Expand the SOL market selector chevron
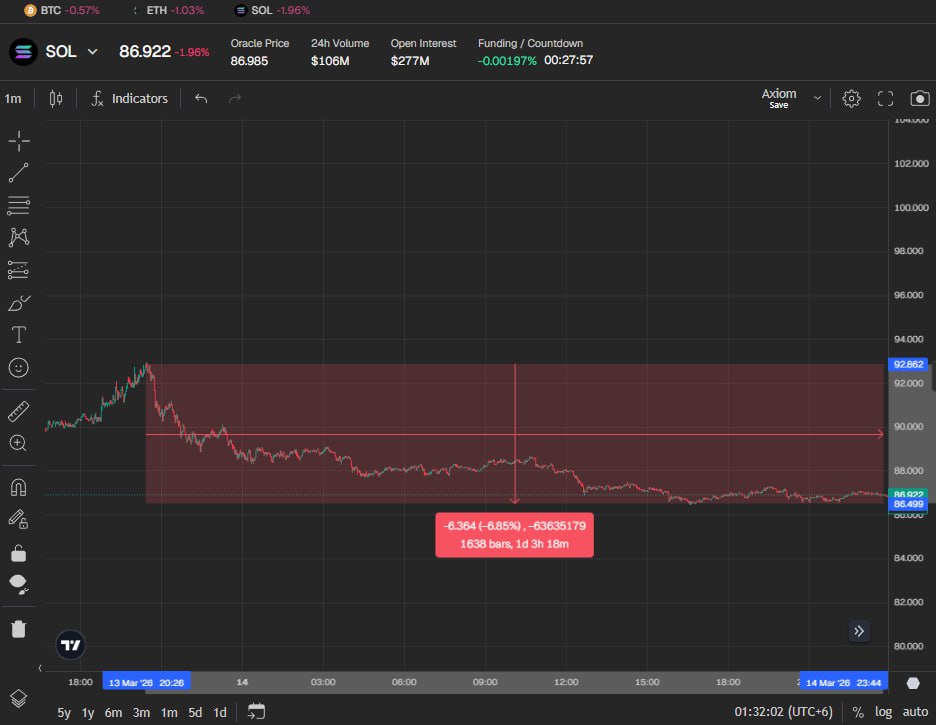 pyautogui.click(x=93, y=52)
